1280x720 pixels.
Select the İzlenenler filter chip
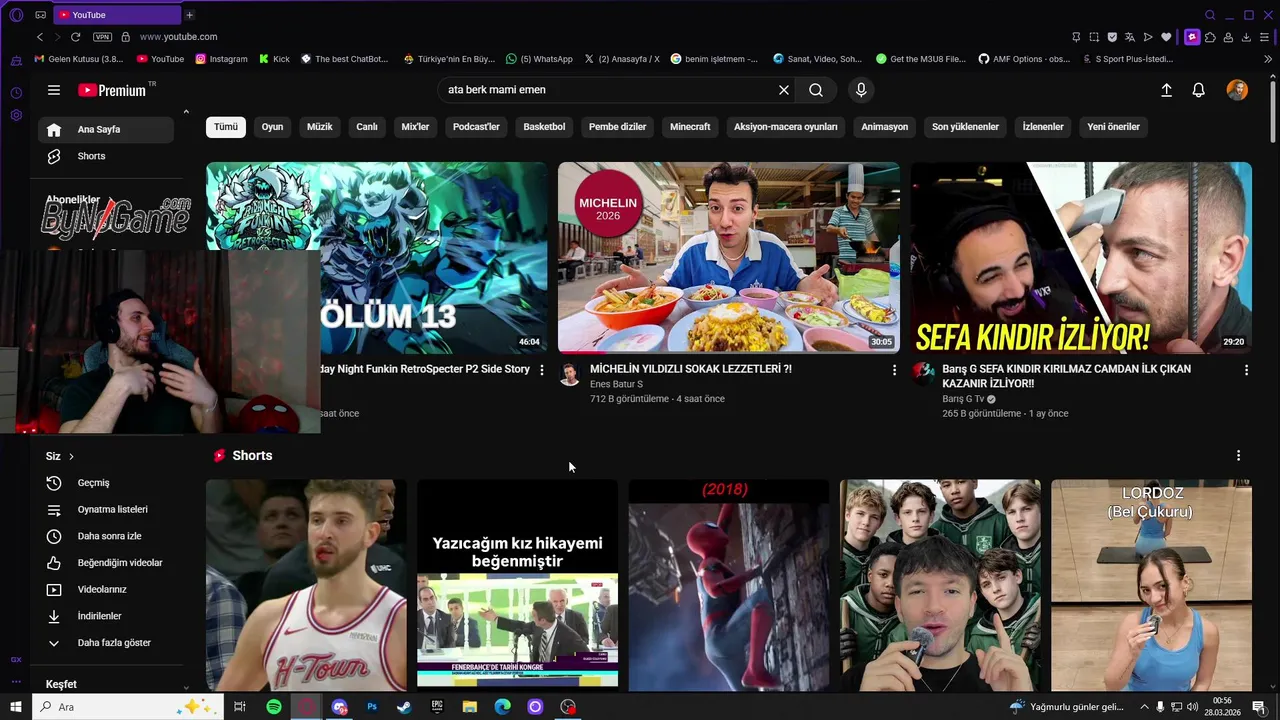tap(1043, 127)
